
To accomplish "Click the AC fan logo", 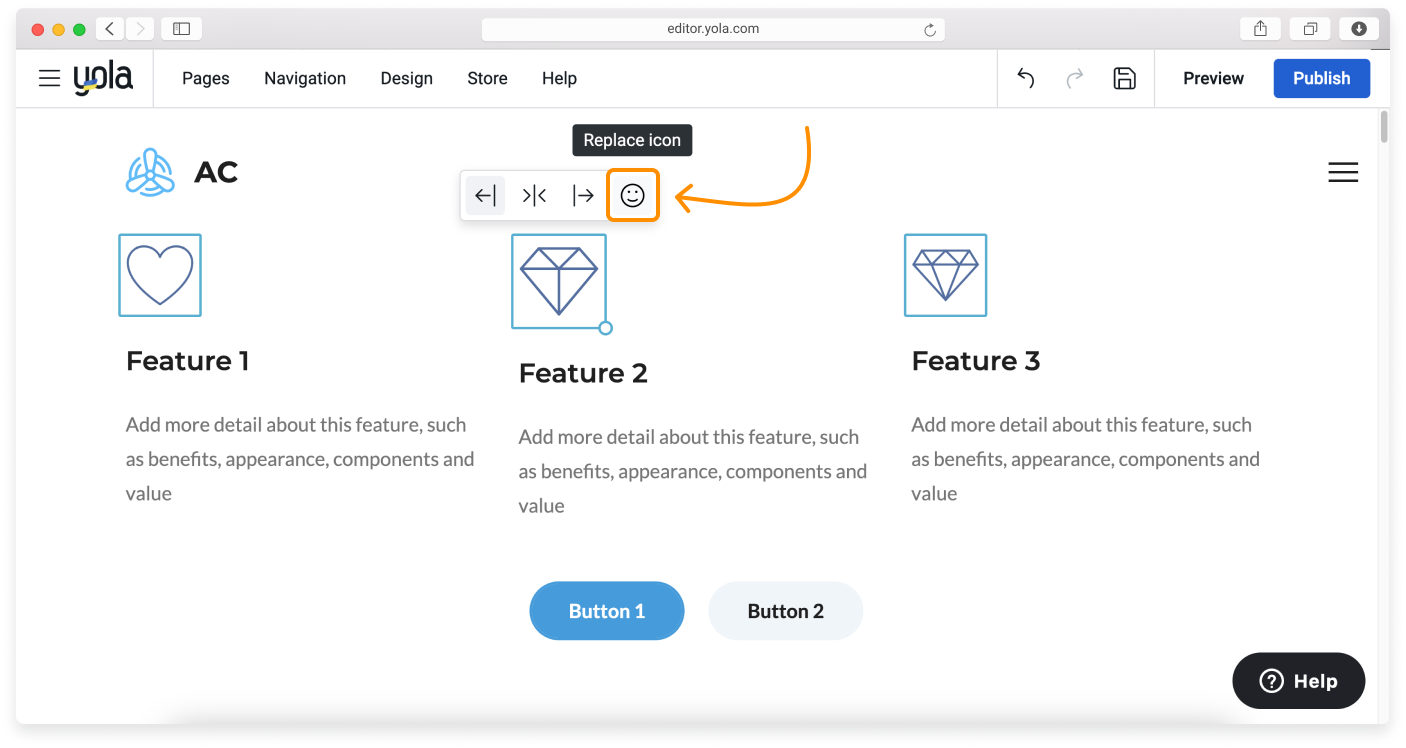I will 150,172.
